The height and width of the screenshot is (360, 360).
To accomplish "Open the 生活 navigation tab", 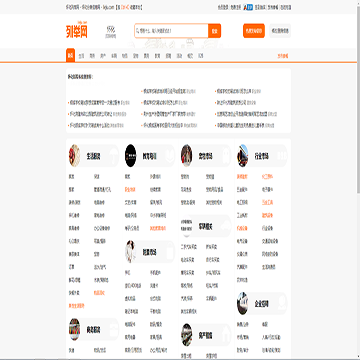I will tap(81, 56).
